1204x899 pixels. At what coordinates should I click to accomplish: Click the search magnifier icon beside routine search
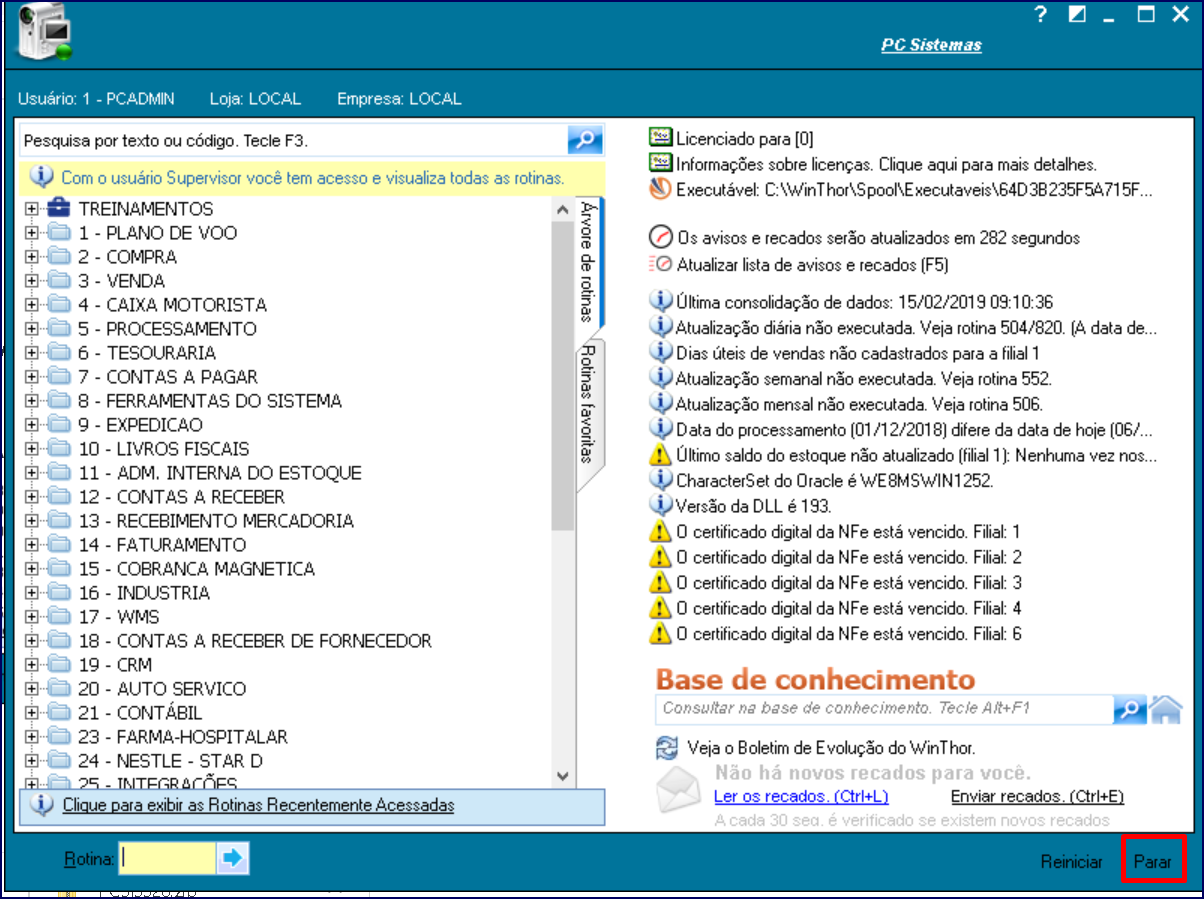tap(585, 140)
